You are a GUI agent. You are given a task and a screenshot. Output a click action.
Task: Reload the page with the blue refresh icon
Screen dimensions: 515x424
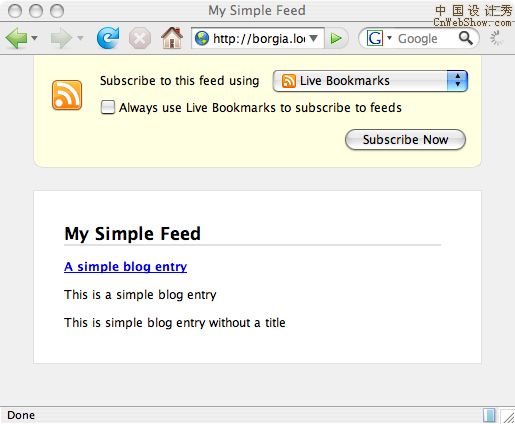tap(108, 38)
